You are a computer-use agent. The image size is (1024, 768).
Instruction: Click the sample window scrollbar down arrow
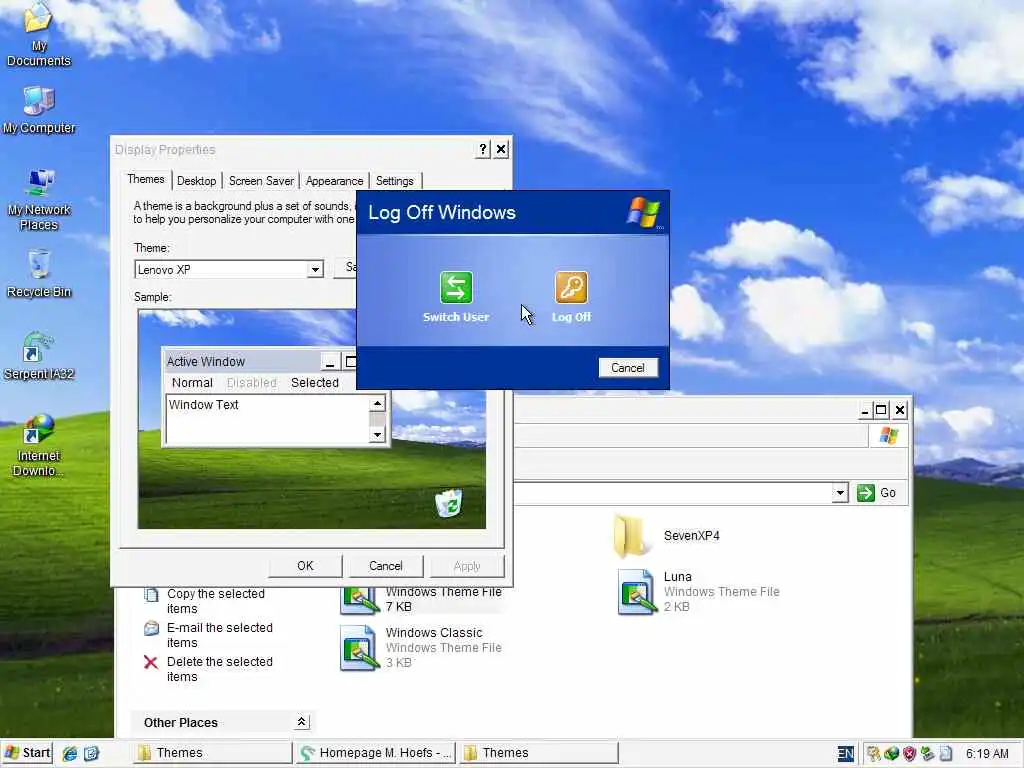(x=377, y=434)
